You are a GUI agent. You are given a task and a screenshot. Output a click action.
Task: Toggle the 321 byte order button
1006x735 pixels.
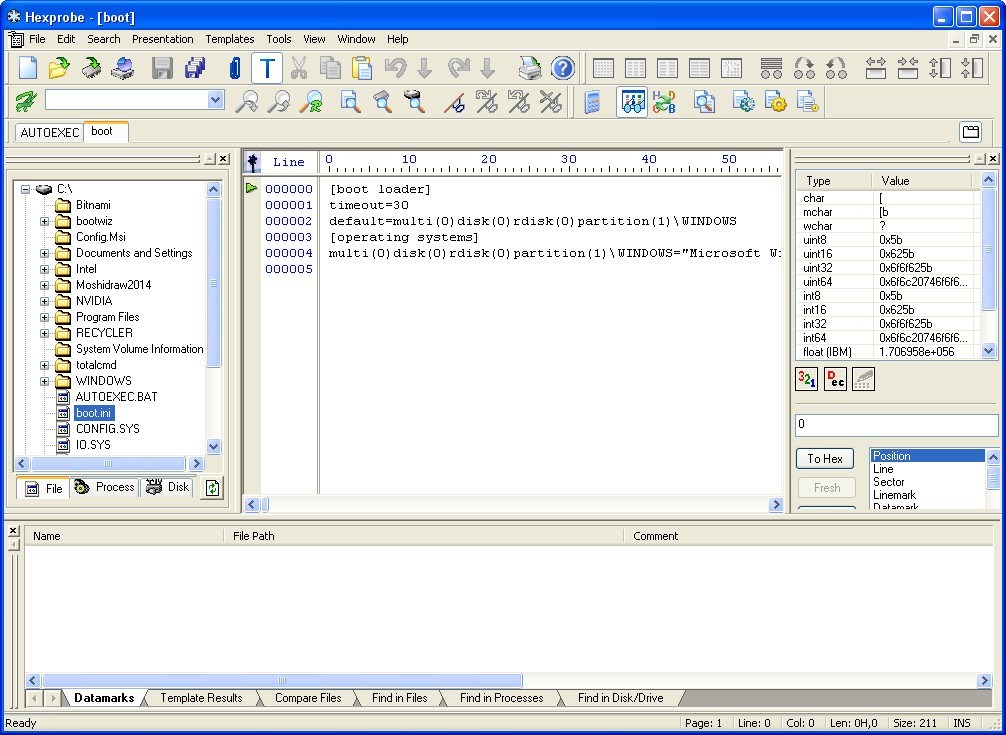pyautogui.click(x=806, y=379)
